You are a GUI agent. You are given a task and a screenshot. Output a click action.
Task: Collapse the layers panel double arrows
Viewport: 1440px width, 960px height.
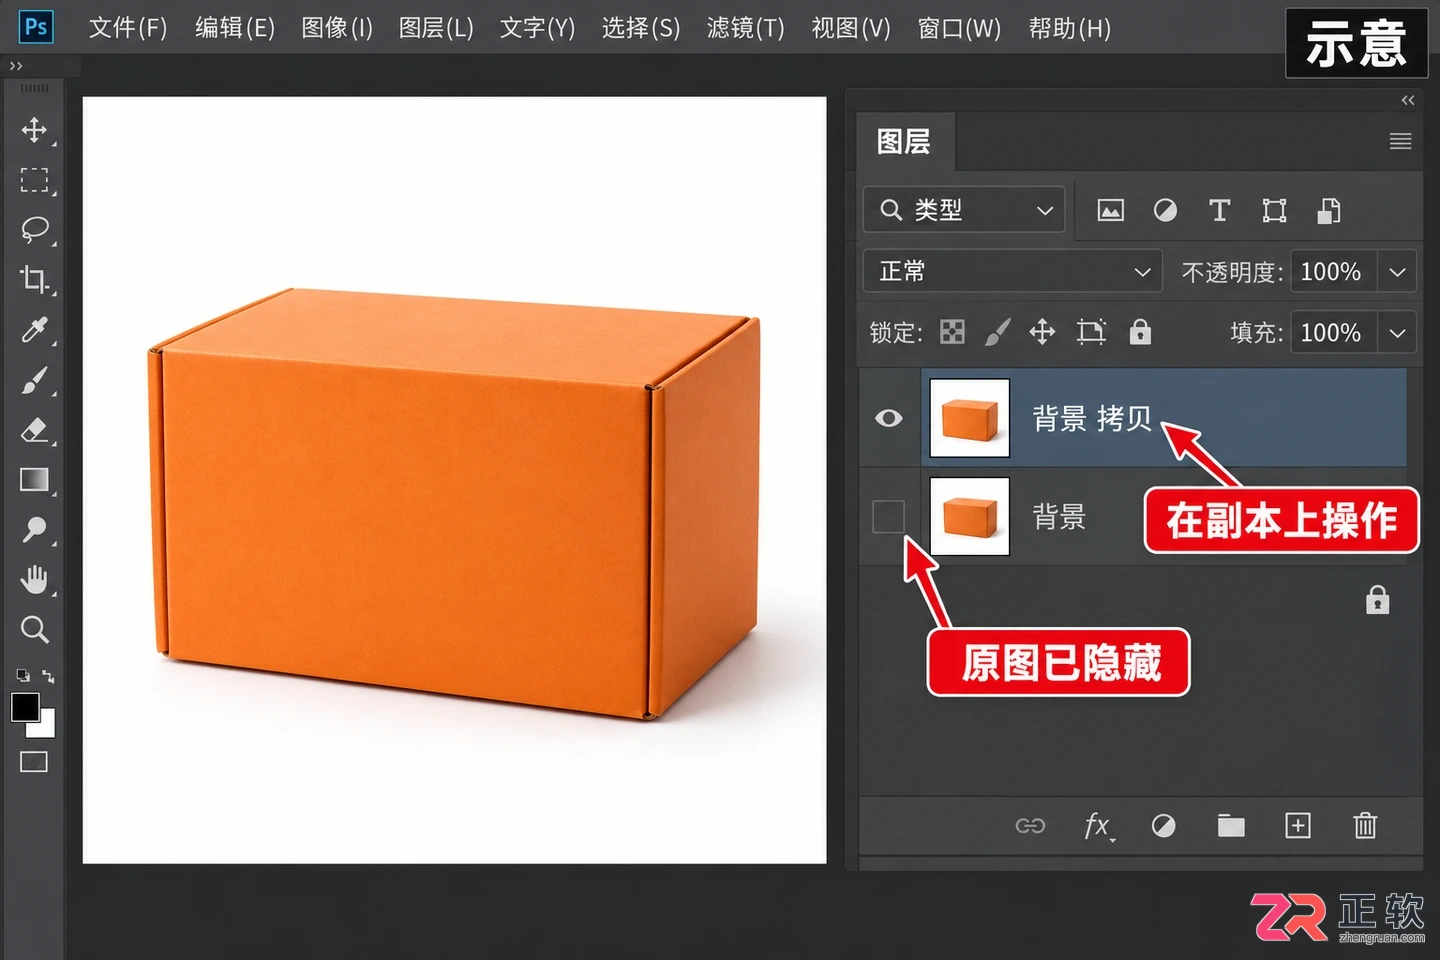pyautogui.click(x=1408, y=100)
